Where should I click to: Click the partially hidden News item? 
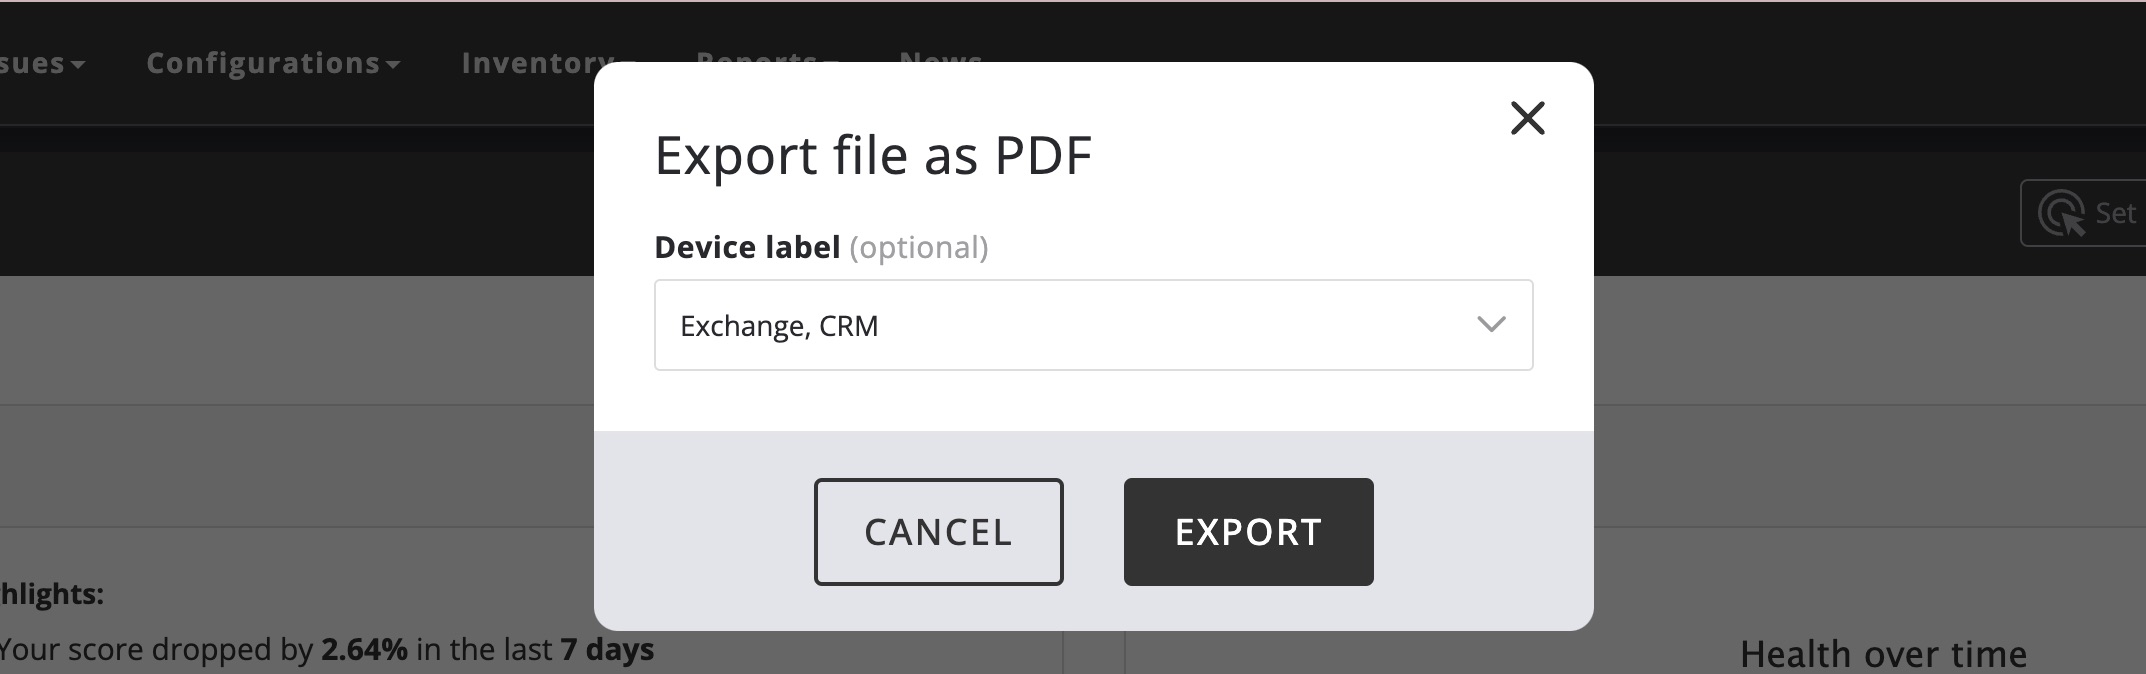point(940,57)
